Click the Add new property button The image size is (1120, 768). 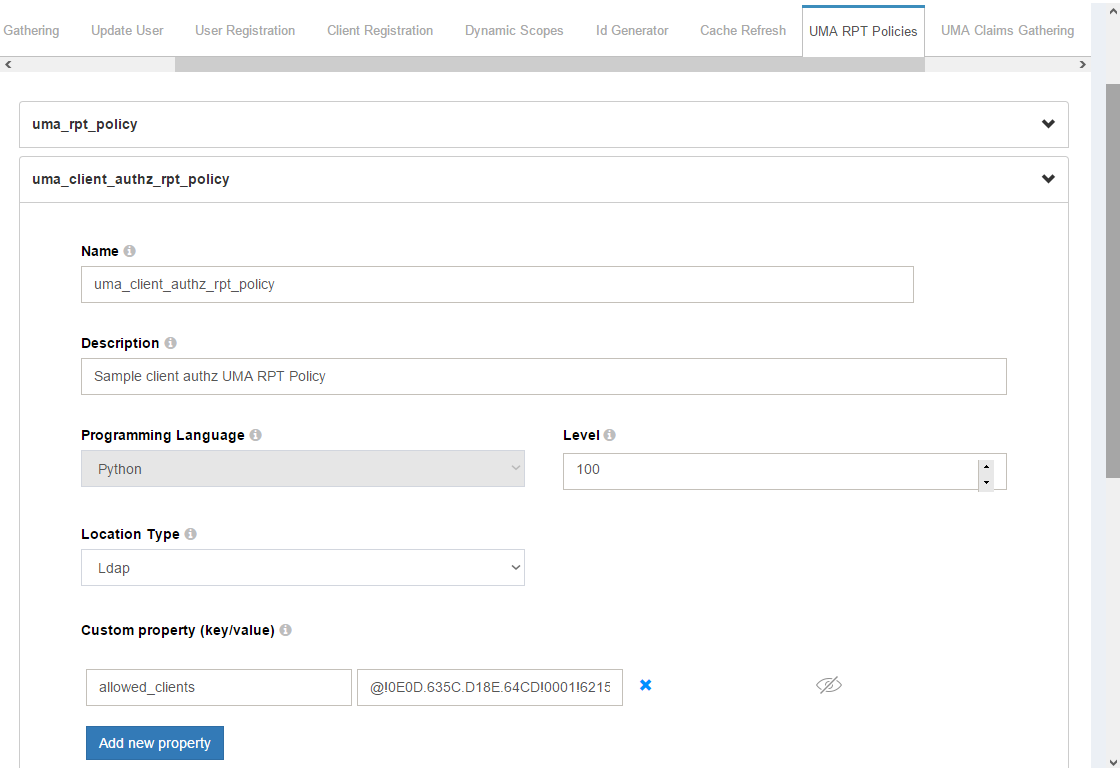click(155, 743)
